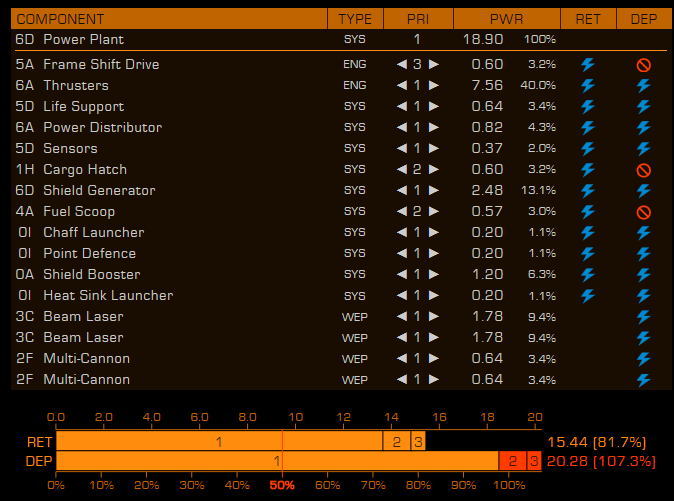The image size is (674, 501).
Task: Click Thrusters retracted lightning icon
Action: [x=588, y=86]
